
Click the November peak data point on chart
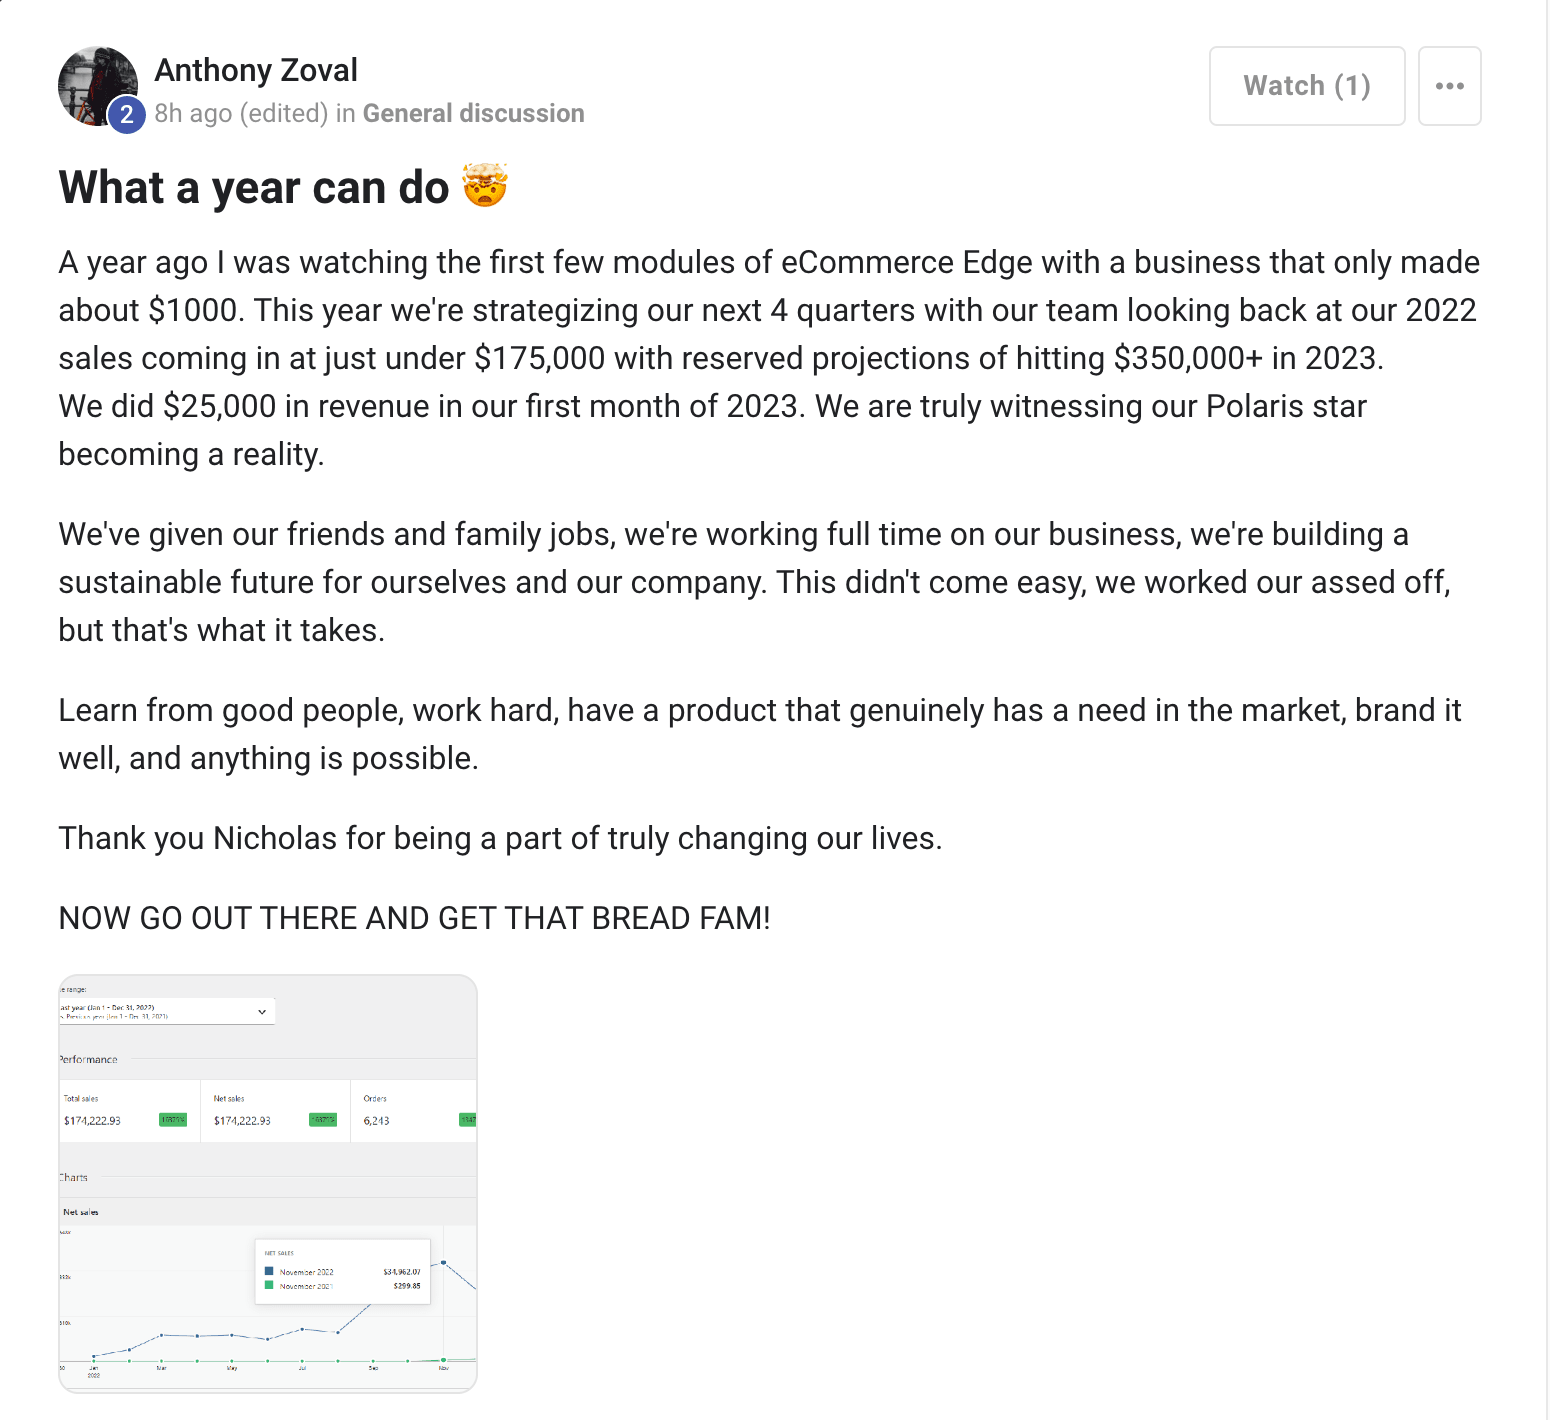coord(443,1262)
